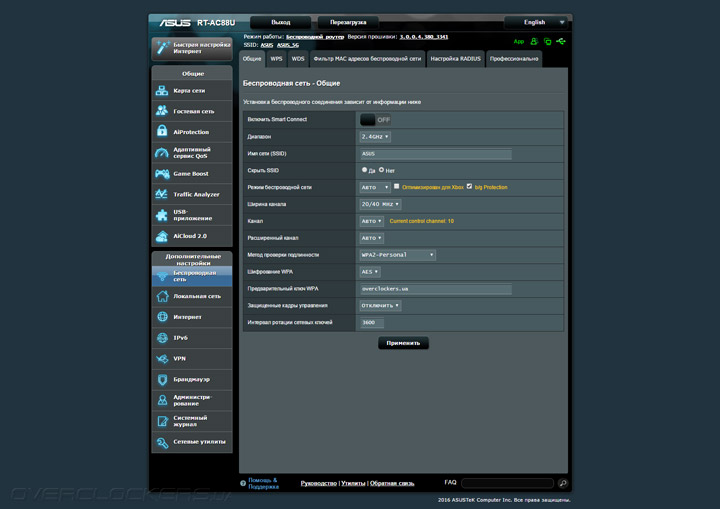Switch to the WPS tab
The image size is (720, 509).
(x=276, y=59)
